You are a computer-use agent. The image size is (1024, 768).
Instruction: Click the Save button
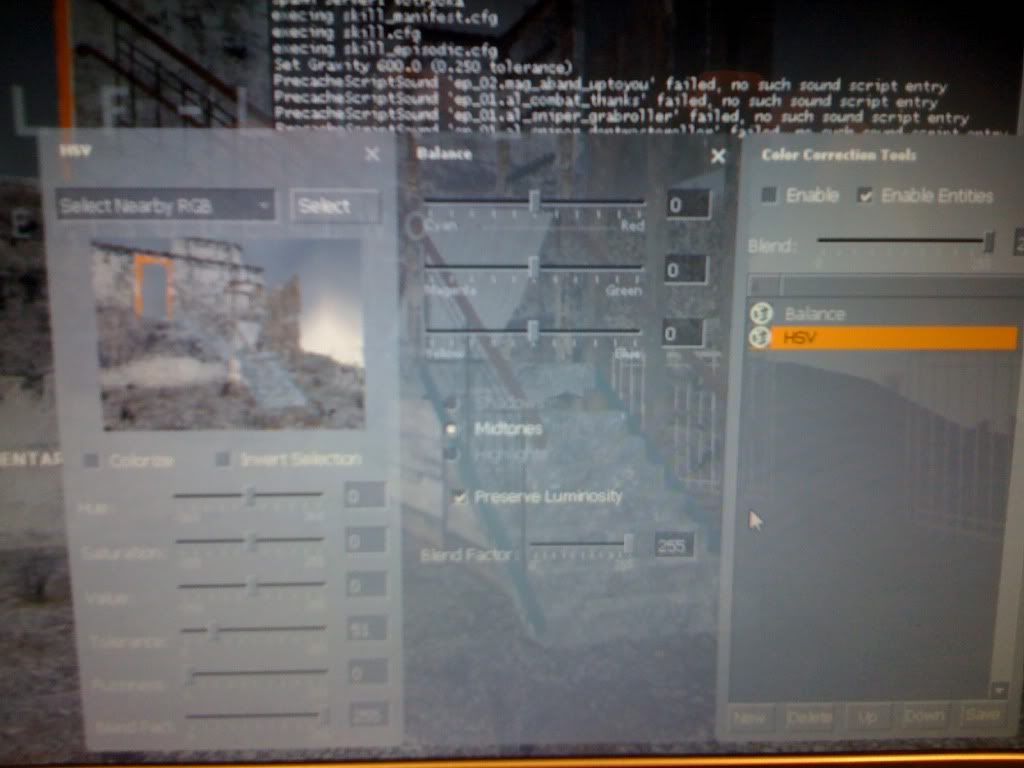(x=980, y=717)
